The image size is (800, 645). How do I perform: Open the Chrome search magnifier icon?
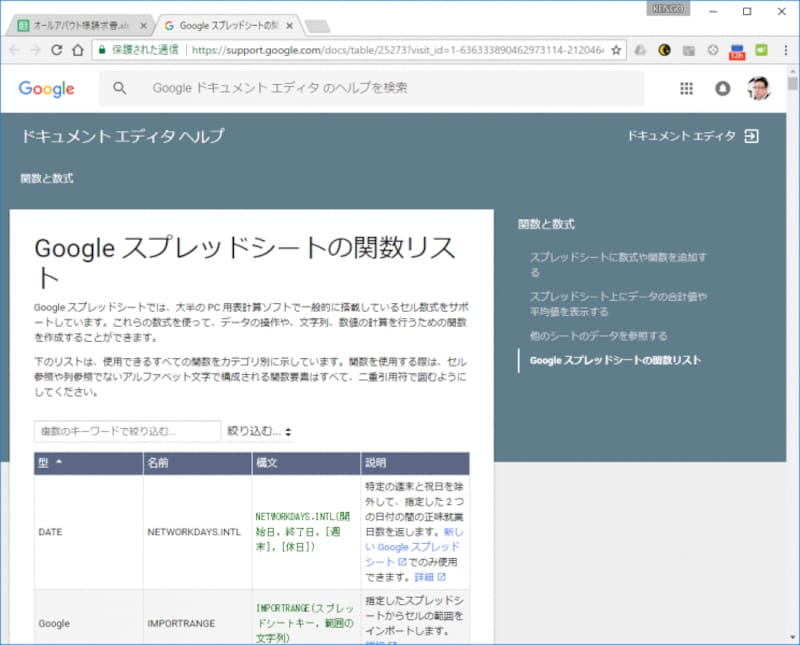pyautogui.click(x=120, y=89)
